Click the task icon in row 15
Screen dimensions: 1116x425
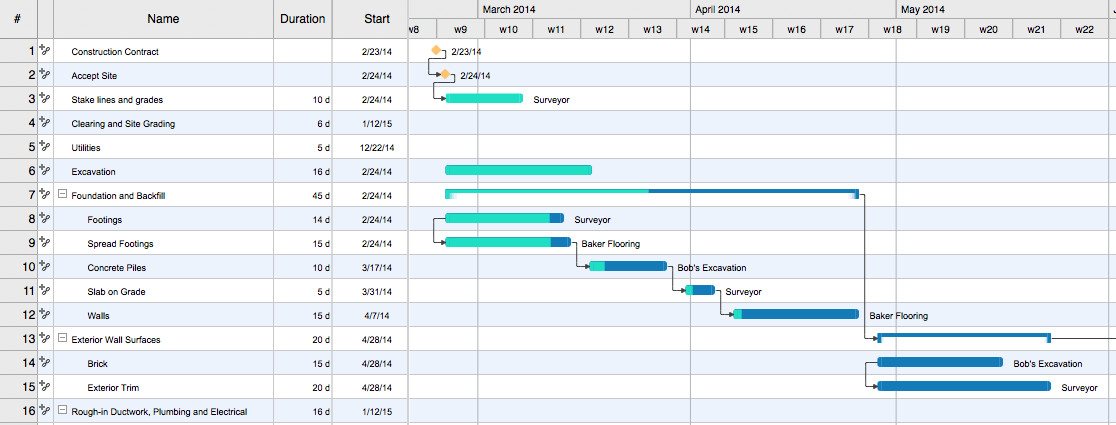point(44,386)
